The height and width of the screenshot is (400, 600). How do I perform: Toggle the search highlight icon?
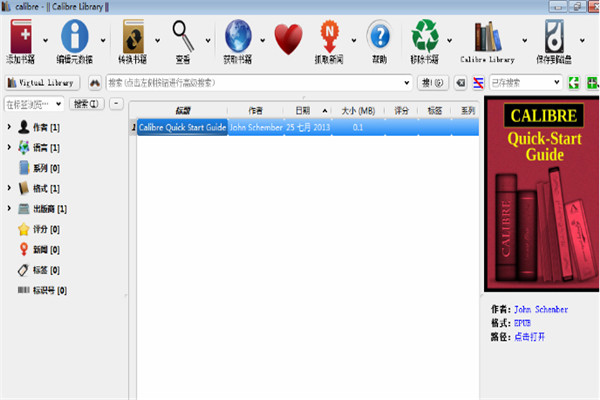[478, 83]
